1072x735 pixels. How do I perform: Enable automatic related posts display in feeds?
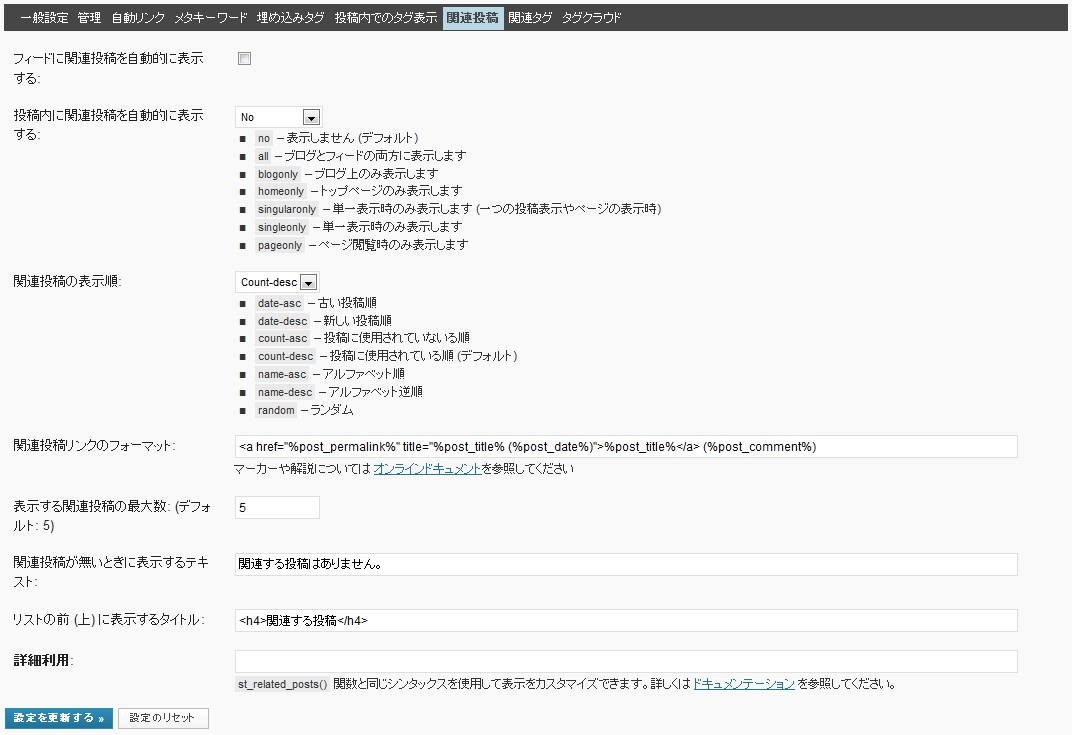click(242, 59)
